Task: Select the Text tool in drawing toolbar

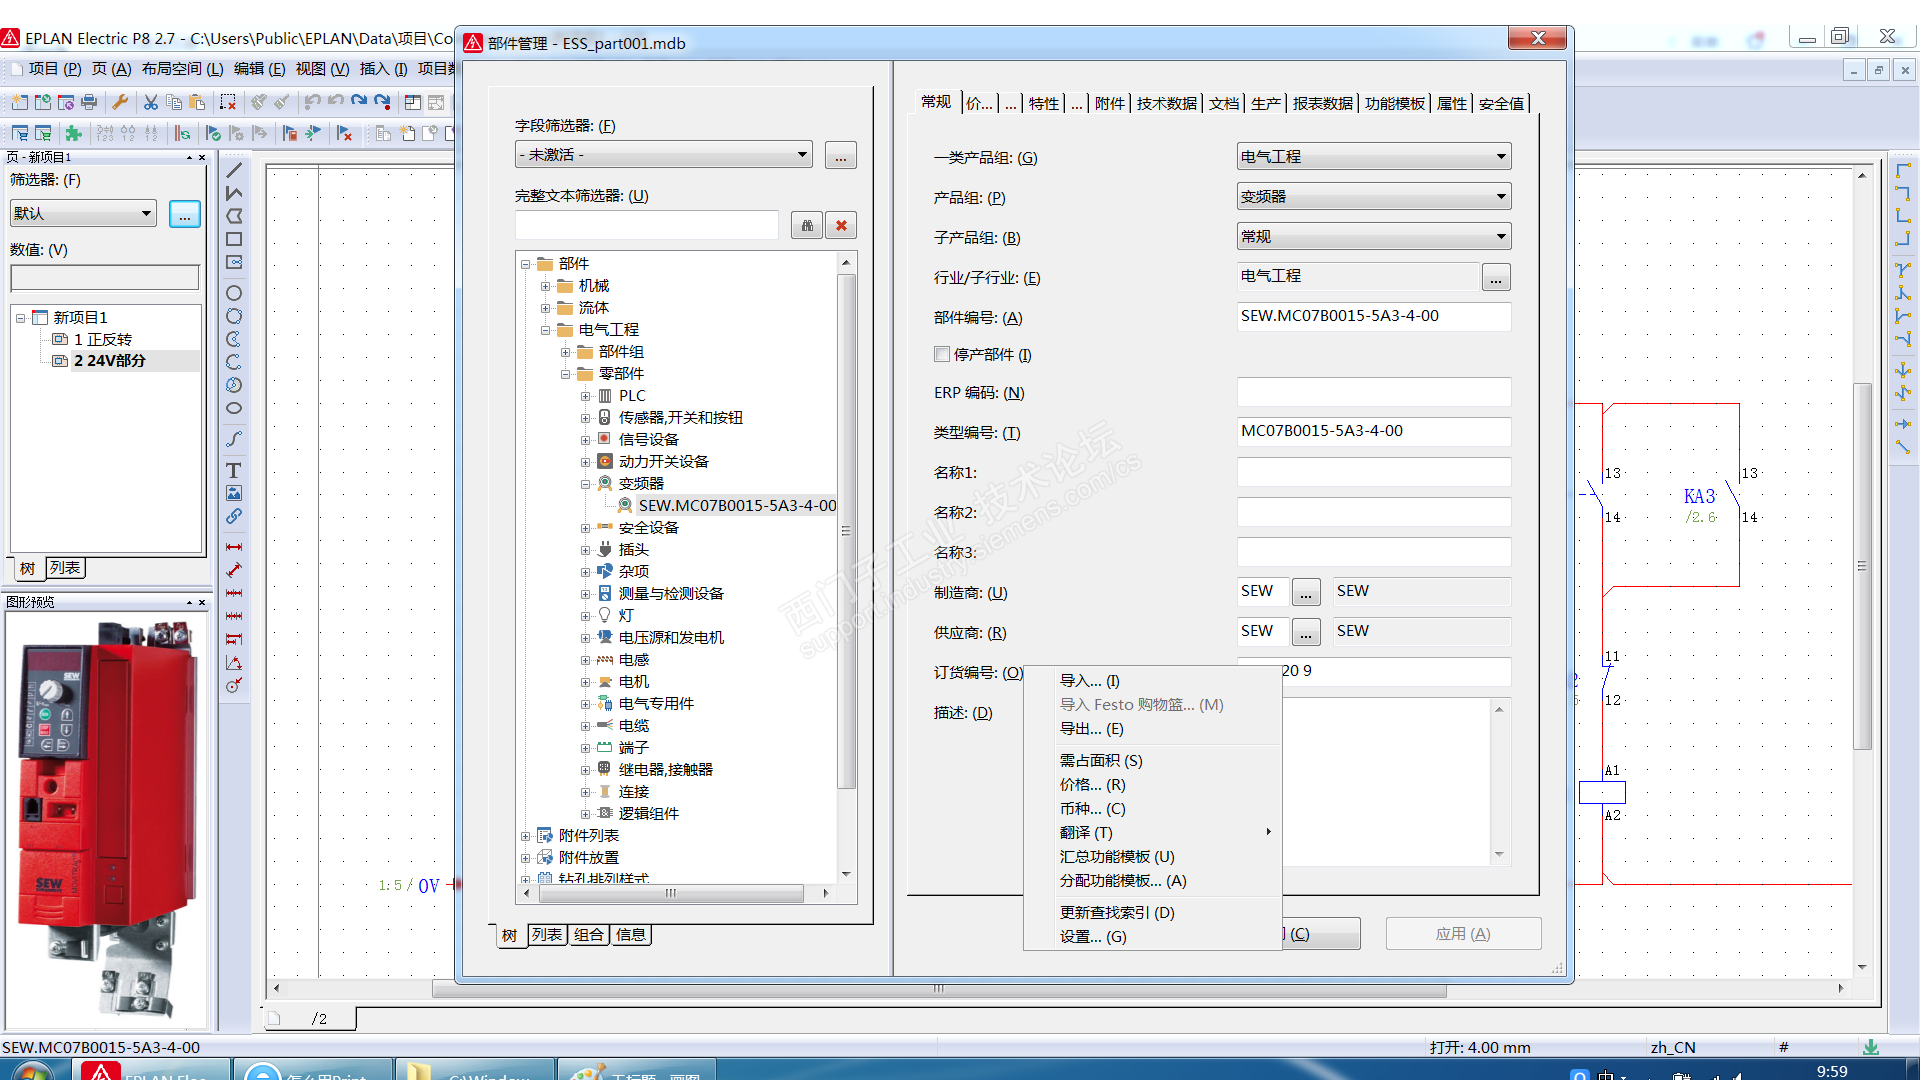Action: point(233,470)
